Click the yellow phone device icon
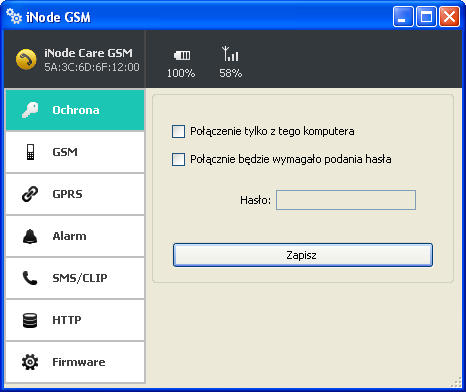This screenshot has height=392, width=466. pyautogui.click(x=26, y=59)
